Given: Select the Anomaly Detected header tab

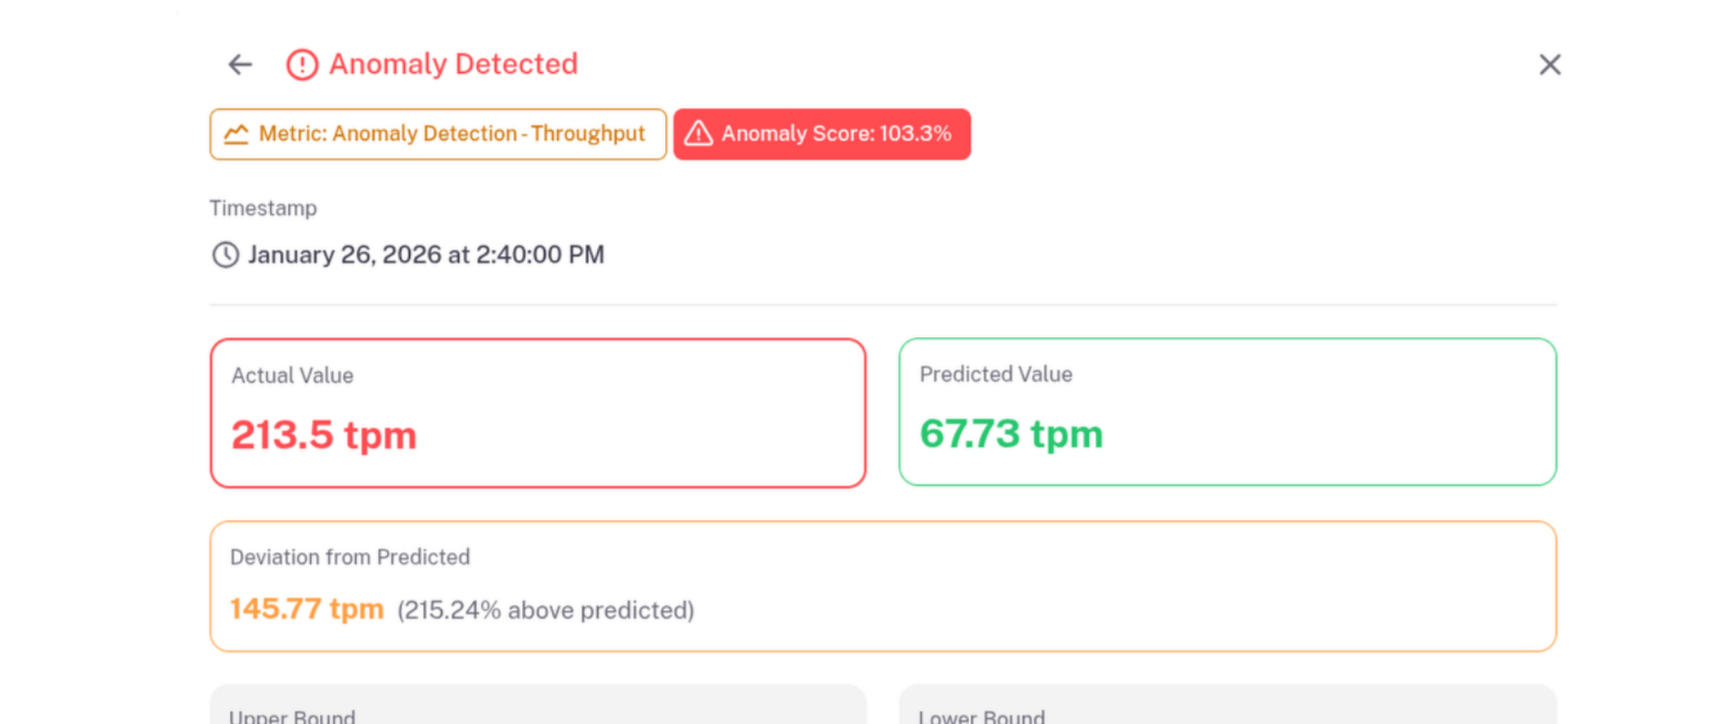Looking at the screenshot, I should pyautogui.click(x=455, y=64).
